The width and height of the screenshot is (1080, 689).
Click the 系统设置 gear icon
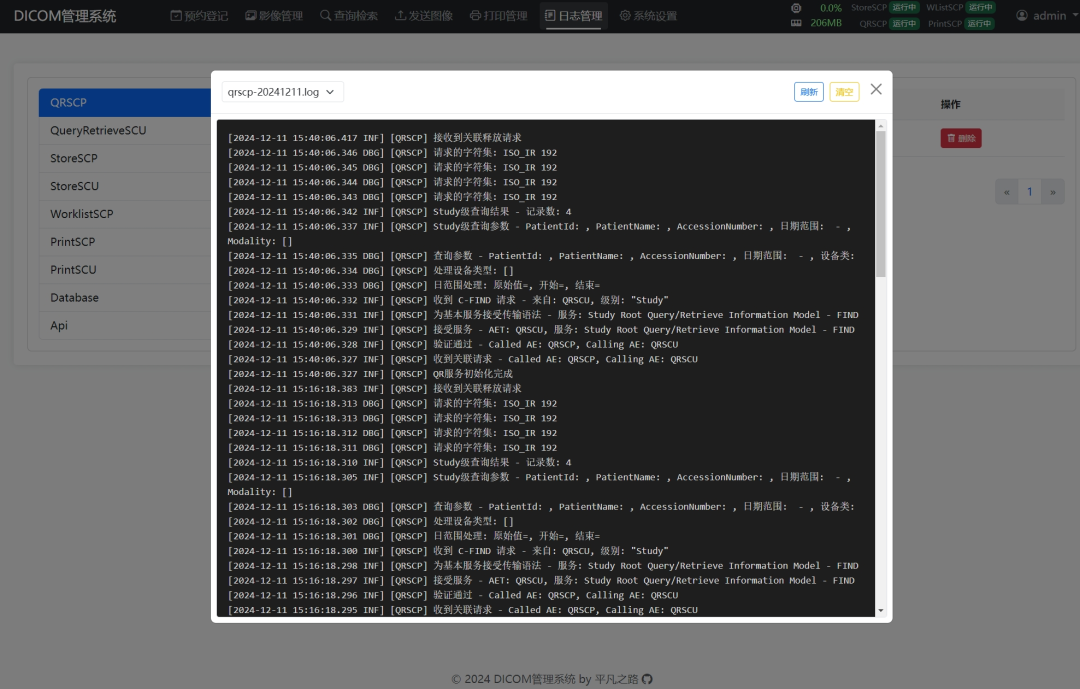tap(625, 16)
